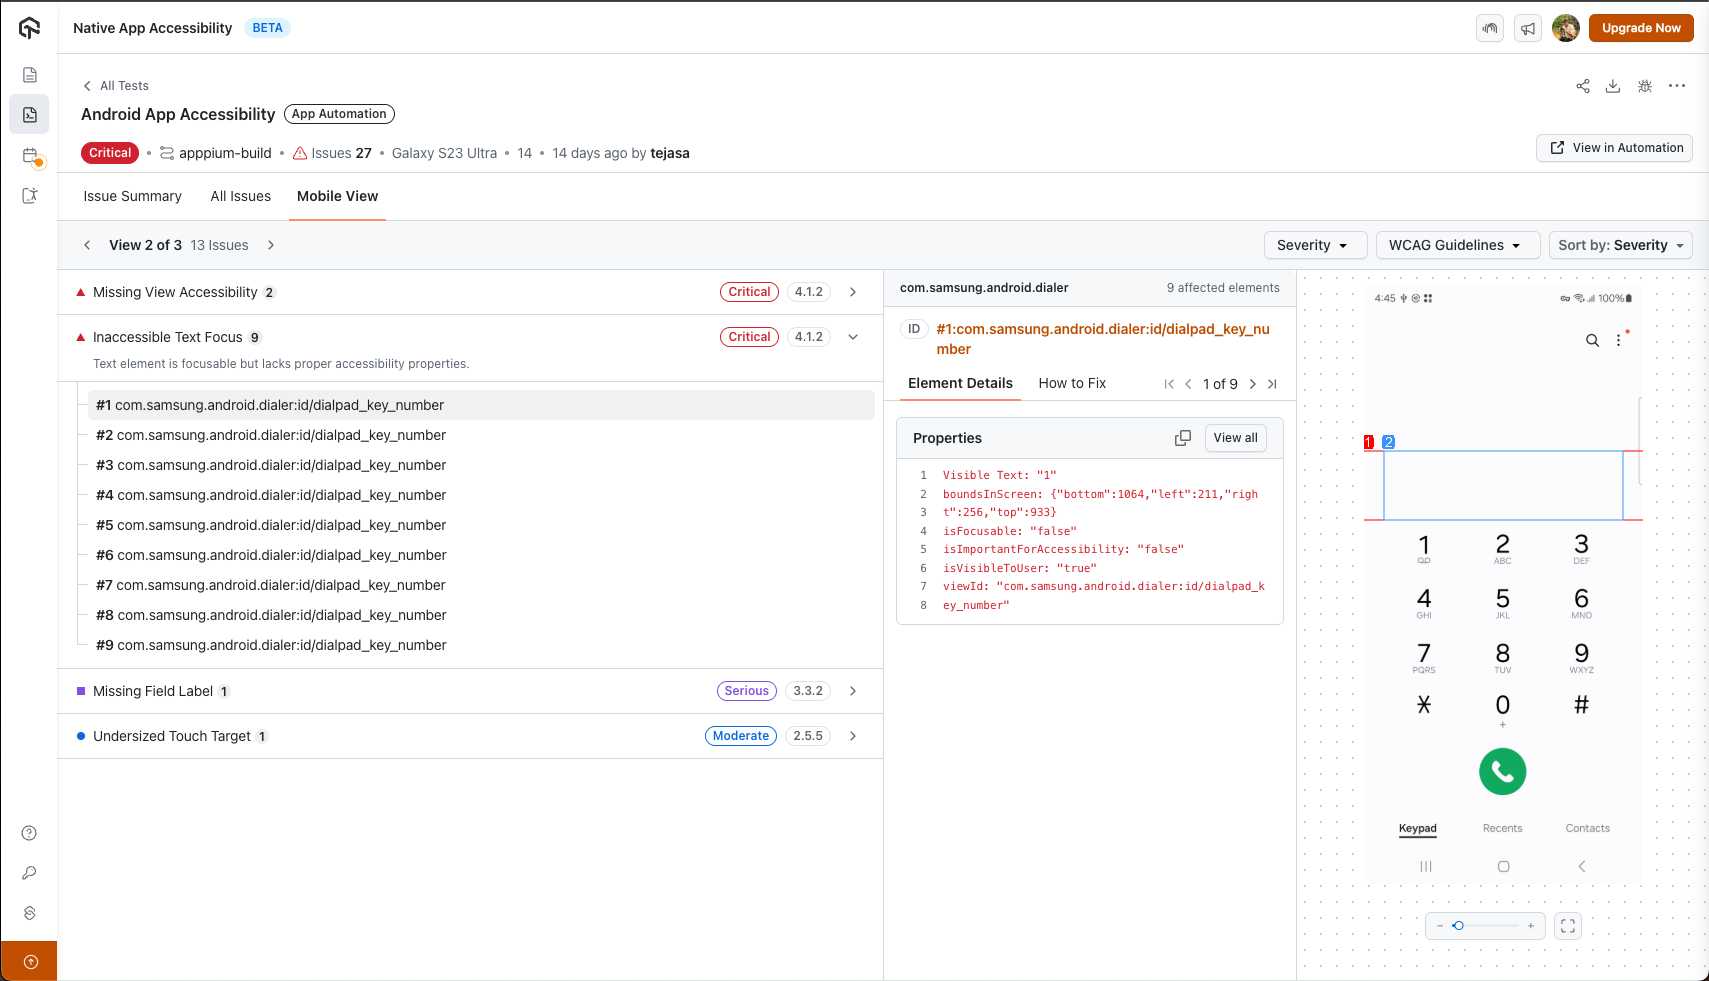Click the fullscreen icon below the phone preview

(x=1568, y=926)
